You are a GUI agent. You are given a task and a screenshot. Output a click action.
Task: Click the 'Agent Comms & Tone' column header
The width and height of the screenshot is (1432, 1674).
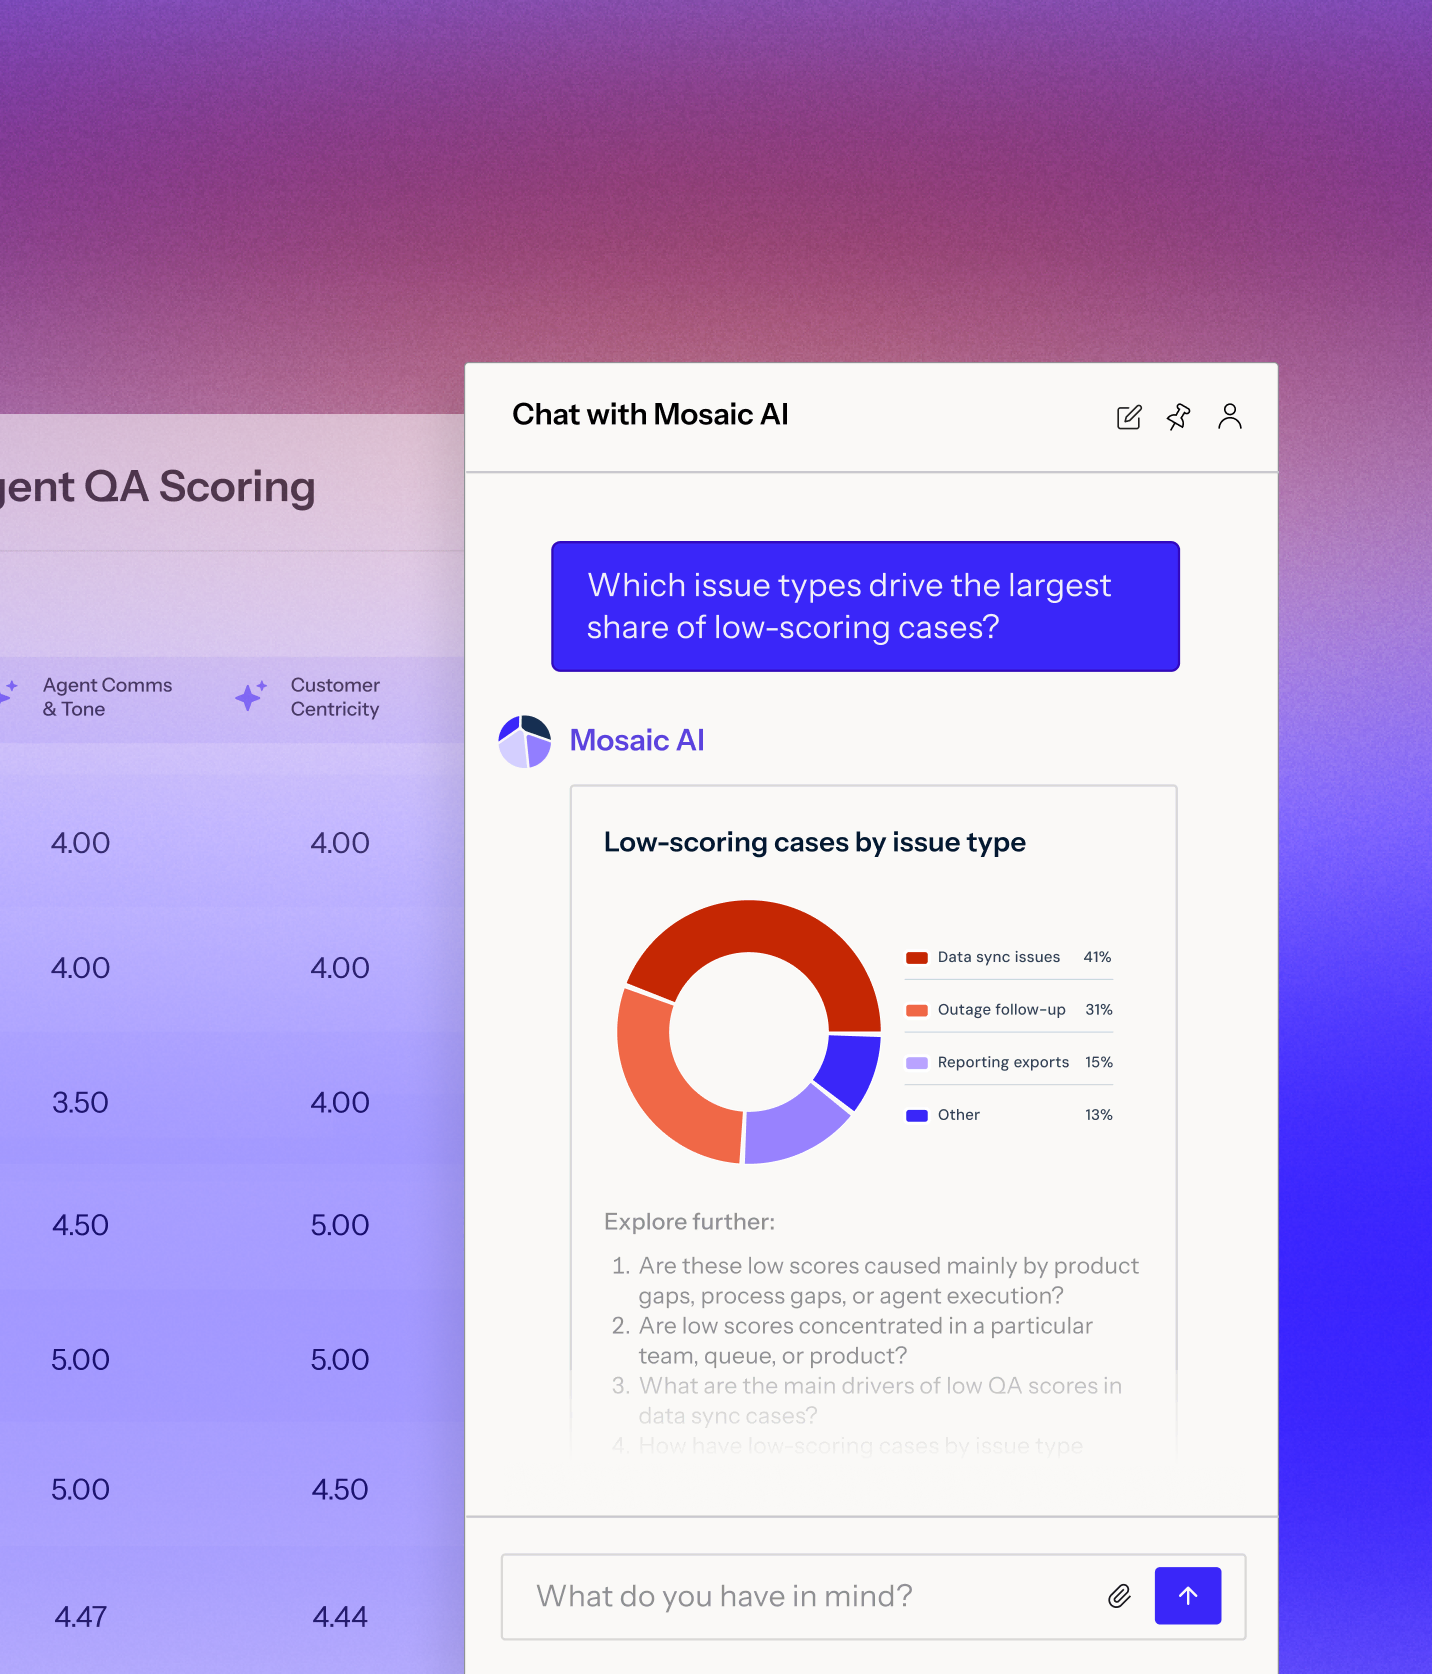(107, 697)
